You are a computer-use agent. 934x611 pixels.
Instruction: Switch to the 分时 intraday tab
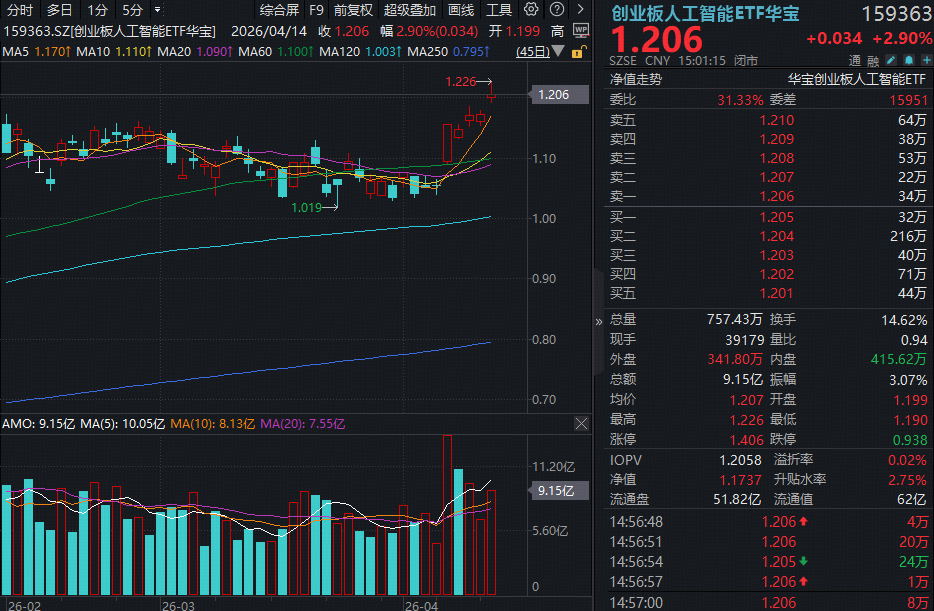[x=19, y=10]
